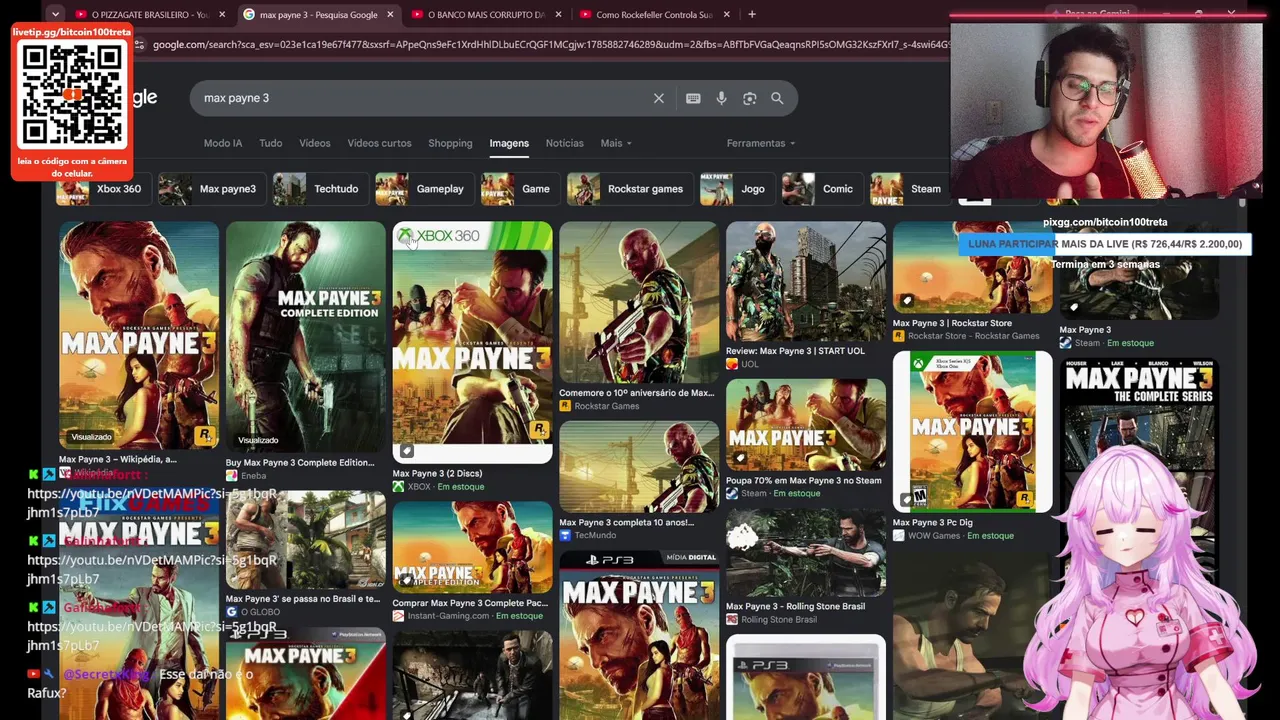
Task: Select the 'Videos' results tab
Action: point(315,143)
